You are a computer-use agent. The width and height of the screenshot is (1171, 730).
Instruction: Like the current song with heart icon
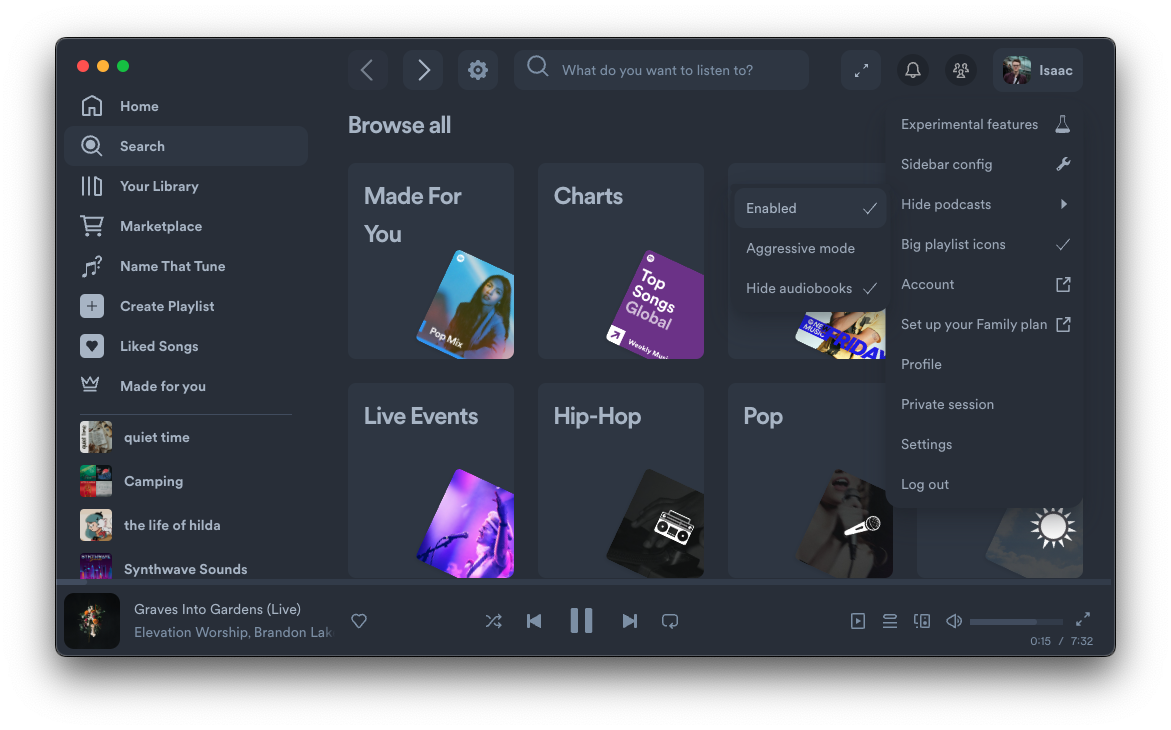tap(359, 621)
